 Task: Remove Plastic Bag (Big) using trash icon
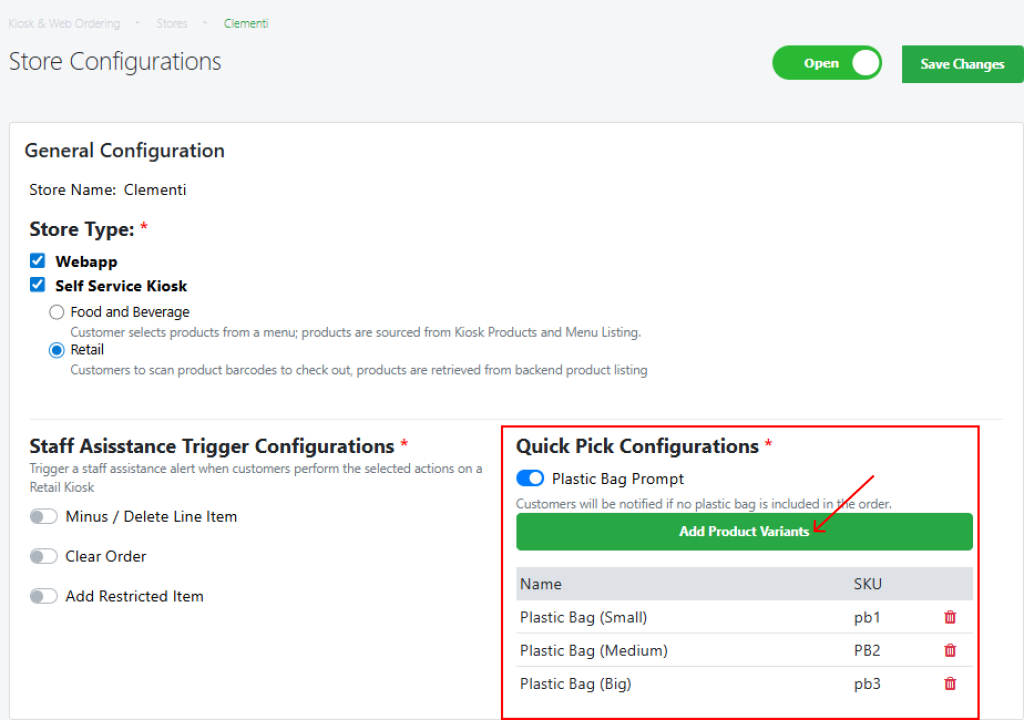click(950, 684)
